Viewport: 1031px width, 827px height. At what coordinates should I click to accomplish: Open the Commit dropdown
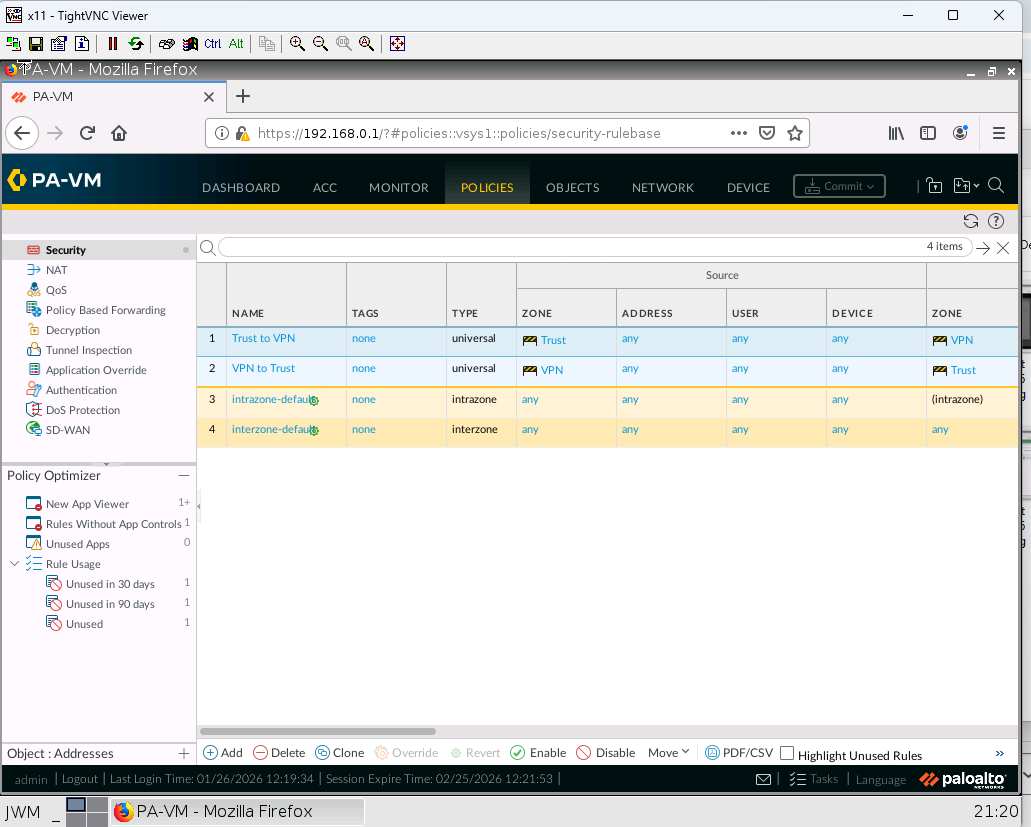[839, 186]
